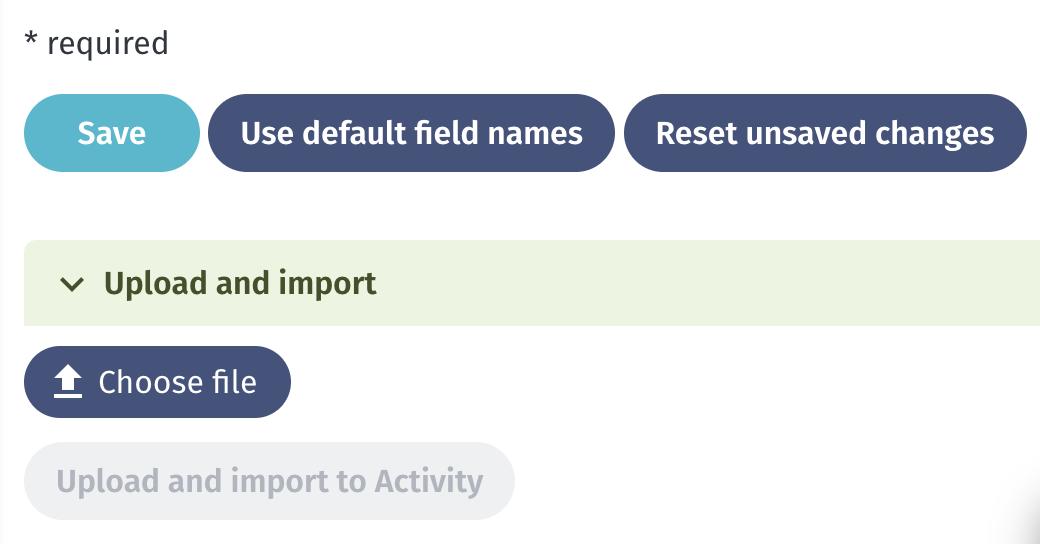Click the Upload and import heading text
Screen dimensions: 1040x544
pyautogui.click(x=240, y=283)
